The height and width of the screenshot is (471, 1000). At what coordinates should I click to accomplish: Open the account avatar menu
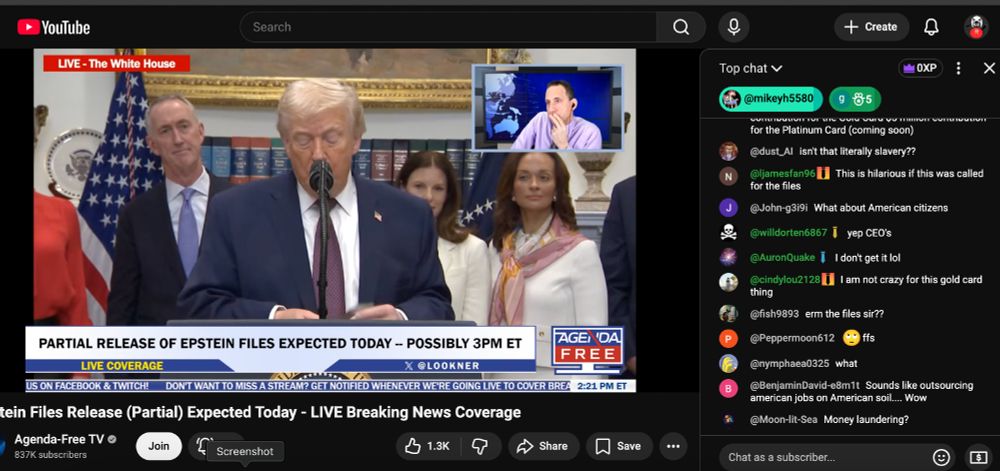(x=976, y=27)
